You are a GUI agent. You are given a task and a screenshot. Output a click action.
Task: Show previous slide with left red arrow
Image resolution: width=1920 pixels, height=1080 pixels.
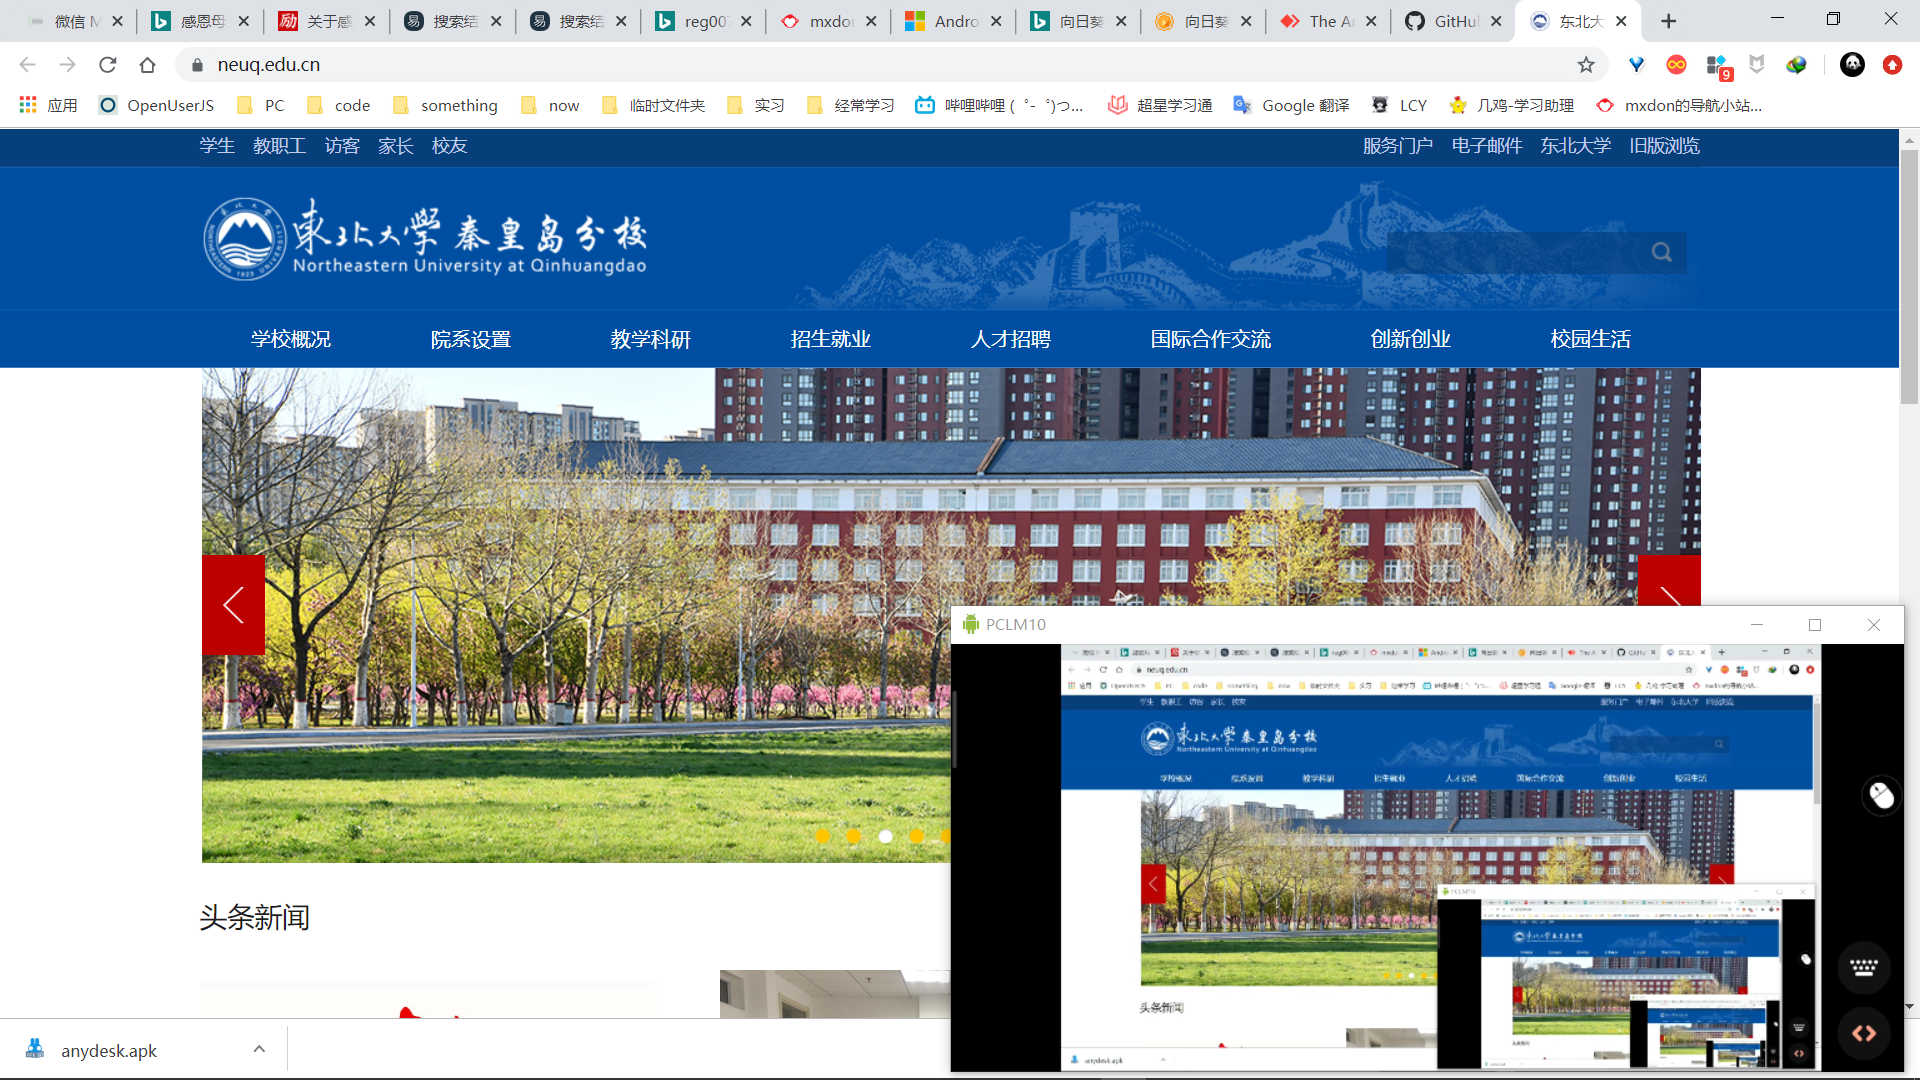click(233, 605)
